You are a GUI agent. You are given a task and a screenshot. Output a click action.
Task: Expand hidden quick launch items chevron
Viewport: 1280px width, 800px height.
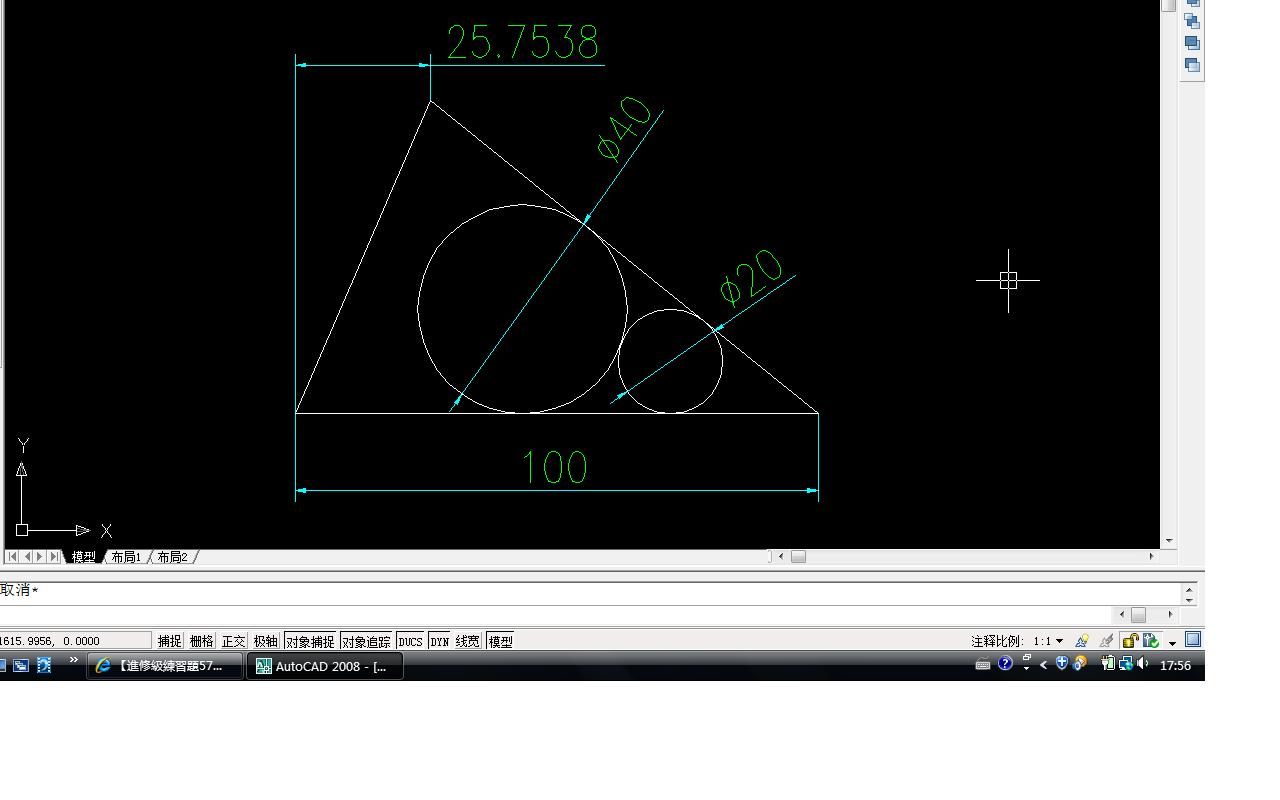click(x=73, y=659)
